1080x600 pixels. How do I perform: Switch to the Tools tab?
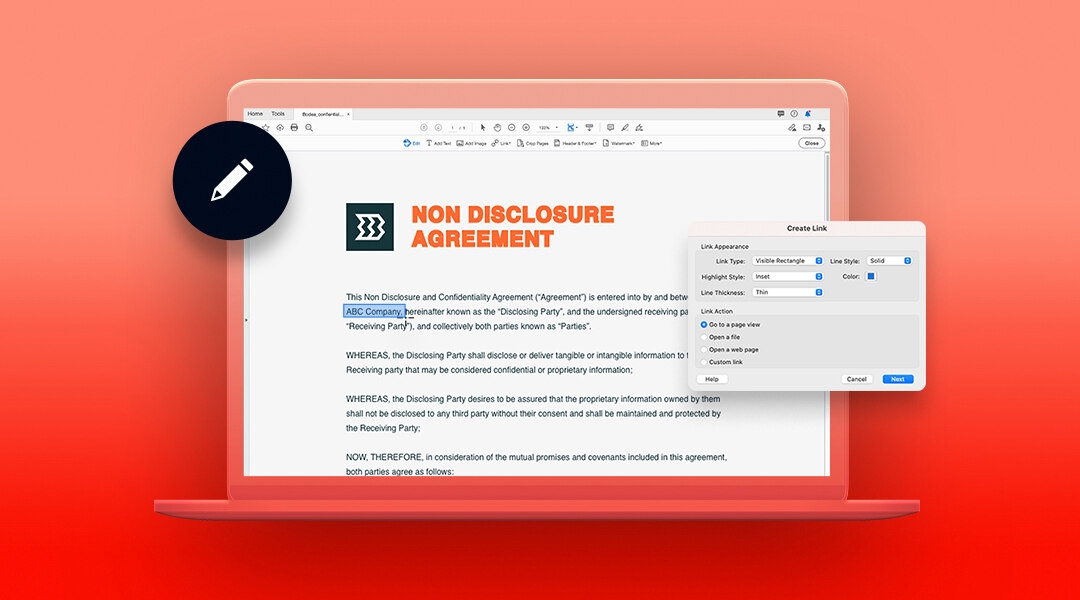[x=278, y=114]
